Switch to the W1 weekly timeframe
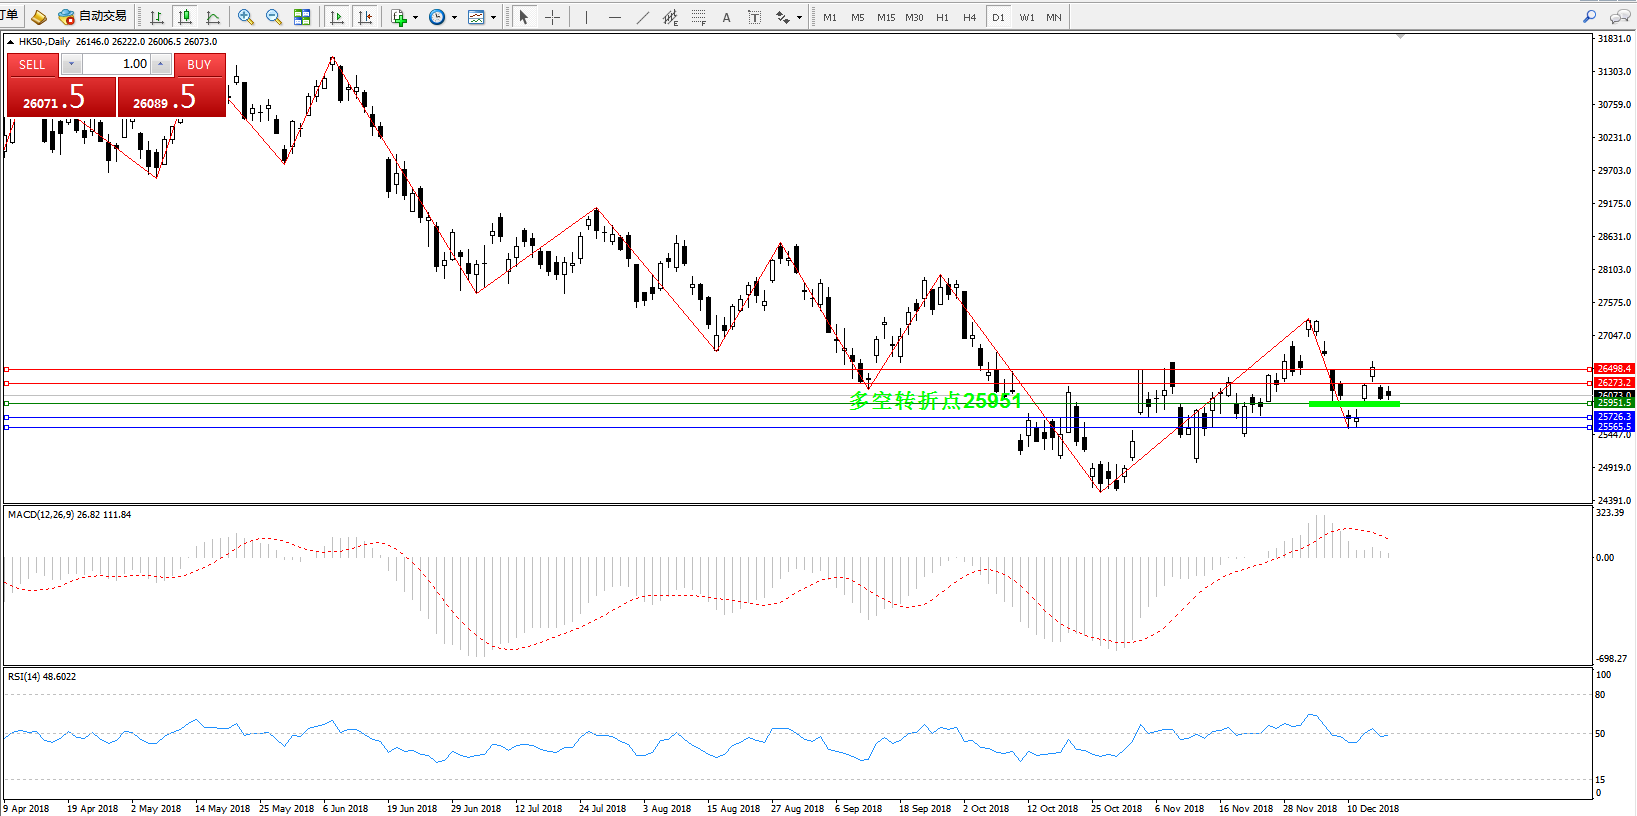Viewport: 1637px width, 816px height. pyautogui.click(x=1027, y=17)
